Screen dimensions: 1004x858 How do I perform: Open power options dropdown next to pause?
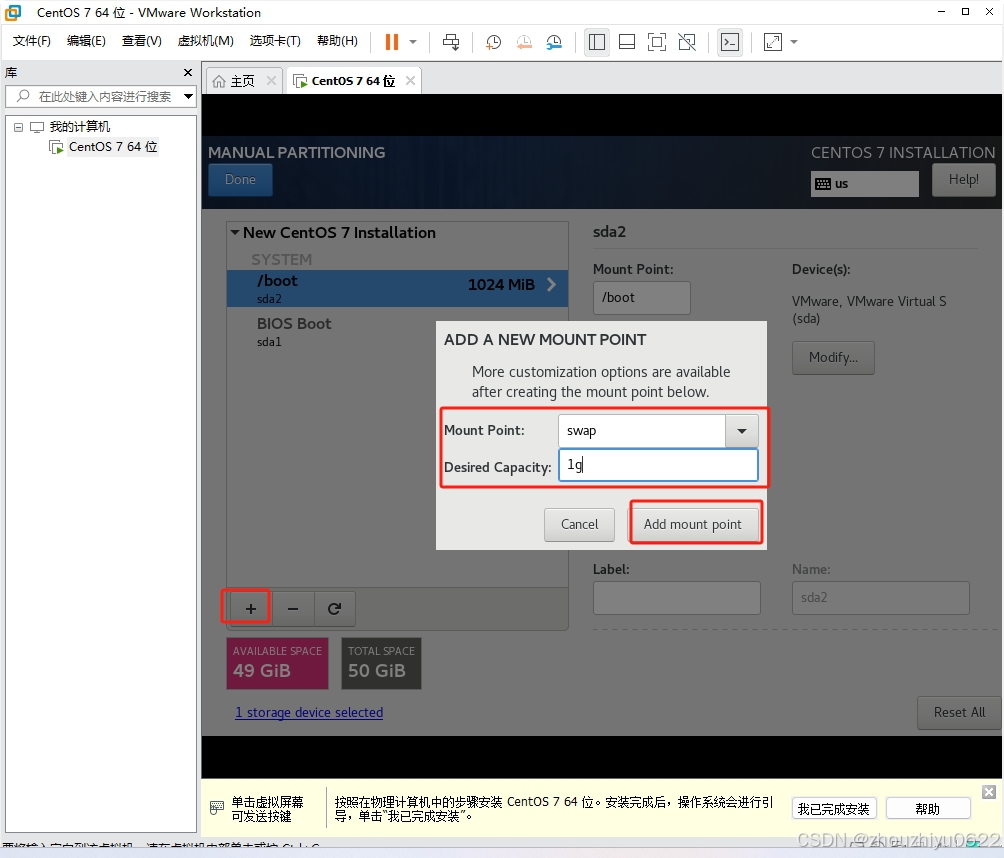pyautogui.click(x=413, y=42)
